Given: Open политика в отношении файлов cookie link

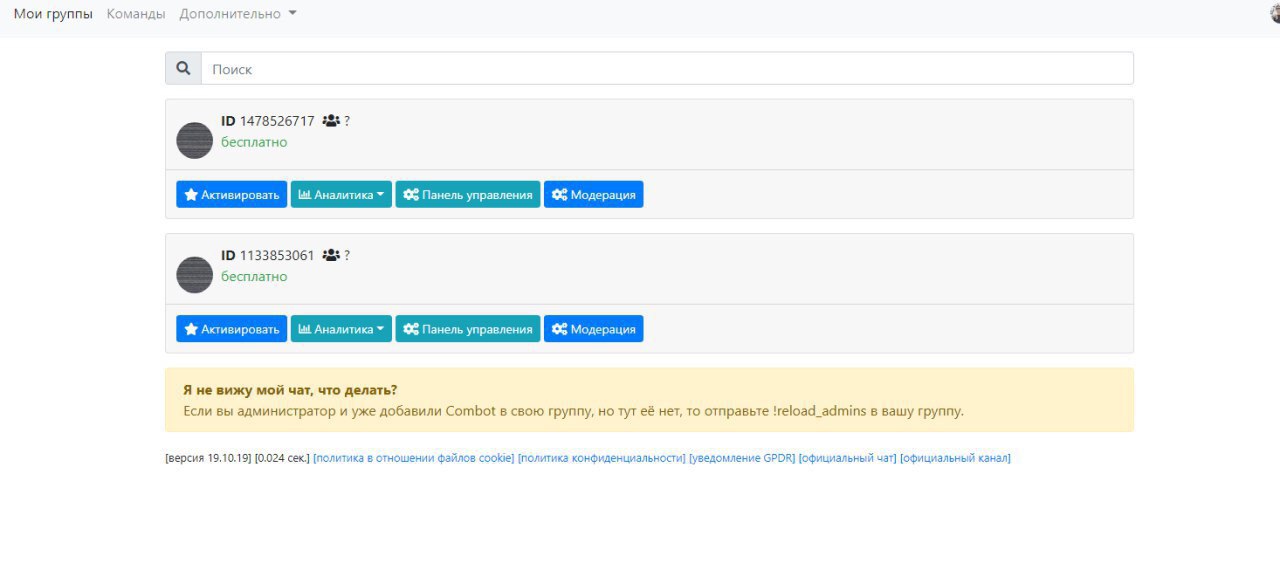Looking at the screenshot, I should [414, 458].
